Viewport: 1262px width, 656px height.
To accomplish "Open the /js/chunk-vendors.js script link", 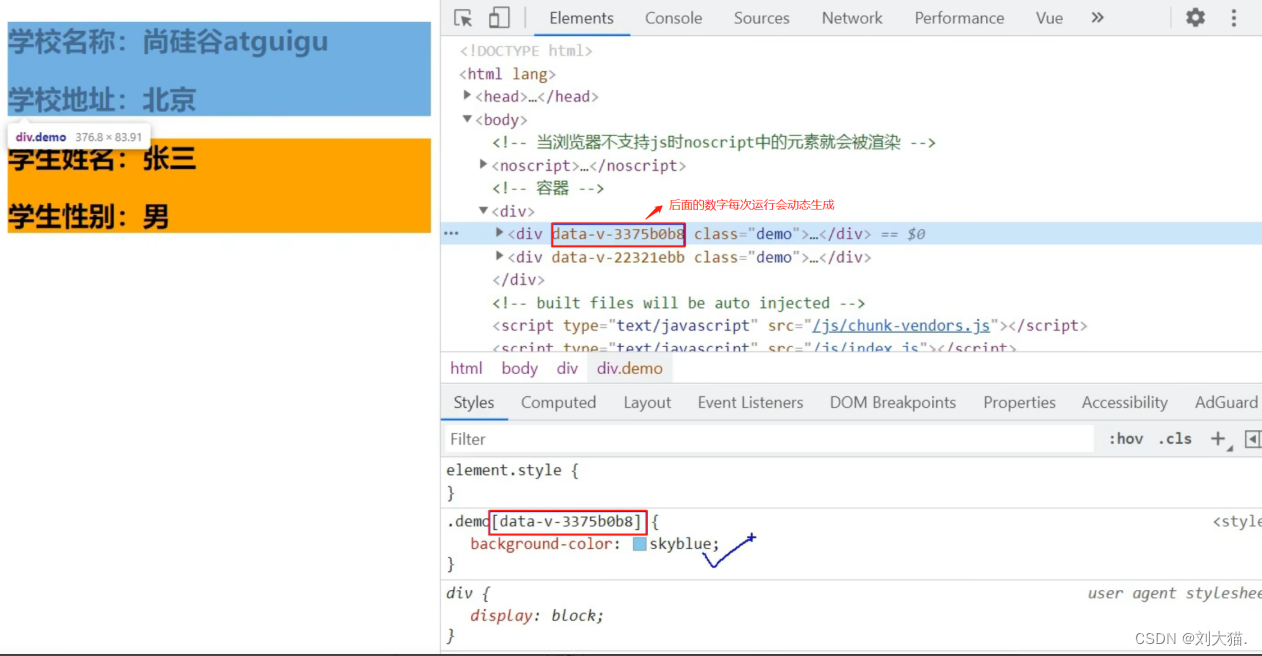I will coord(901,325).
